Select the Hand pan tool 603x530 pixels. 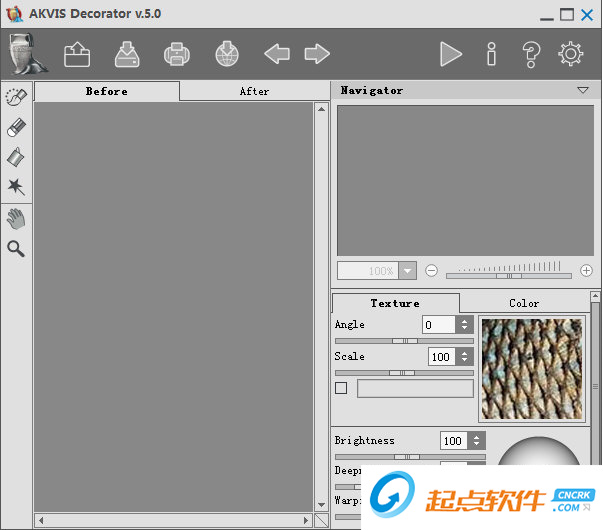click(16, 219)
